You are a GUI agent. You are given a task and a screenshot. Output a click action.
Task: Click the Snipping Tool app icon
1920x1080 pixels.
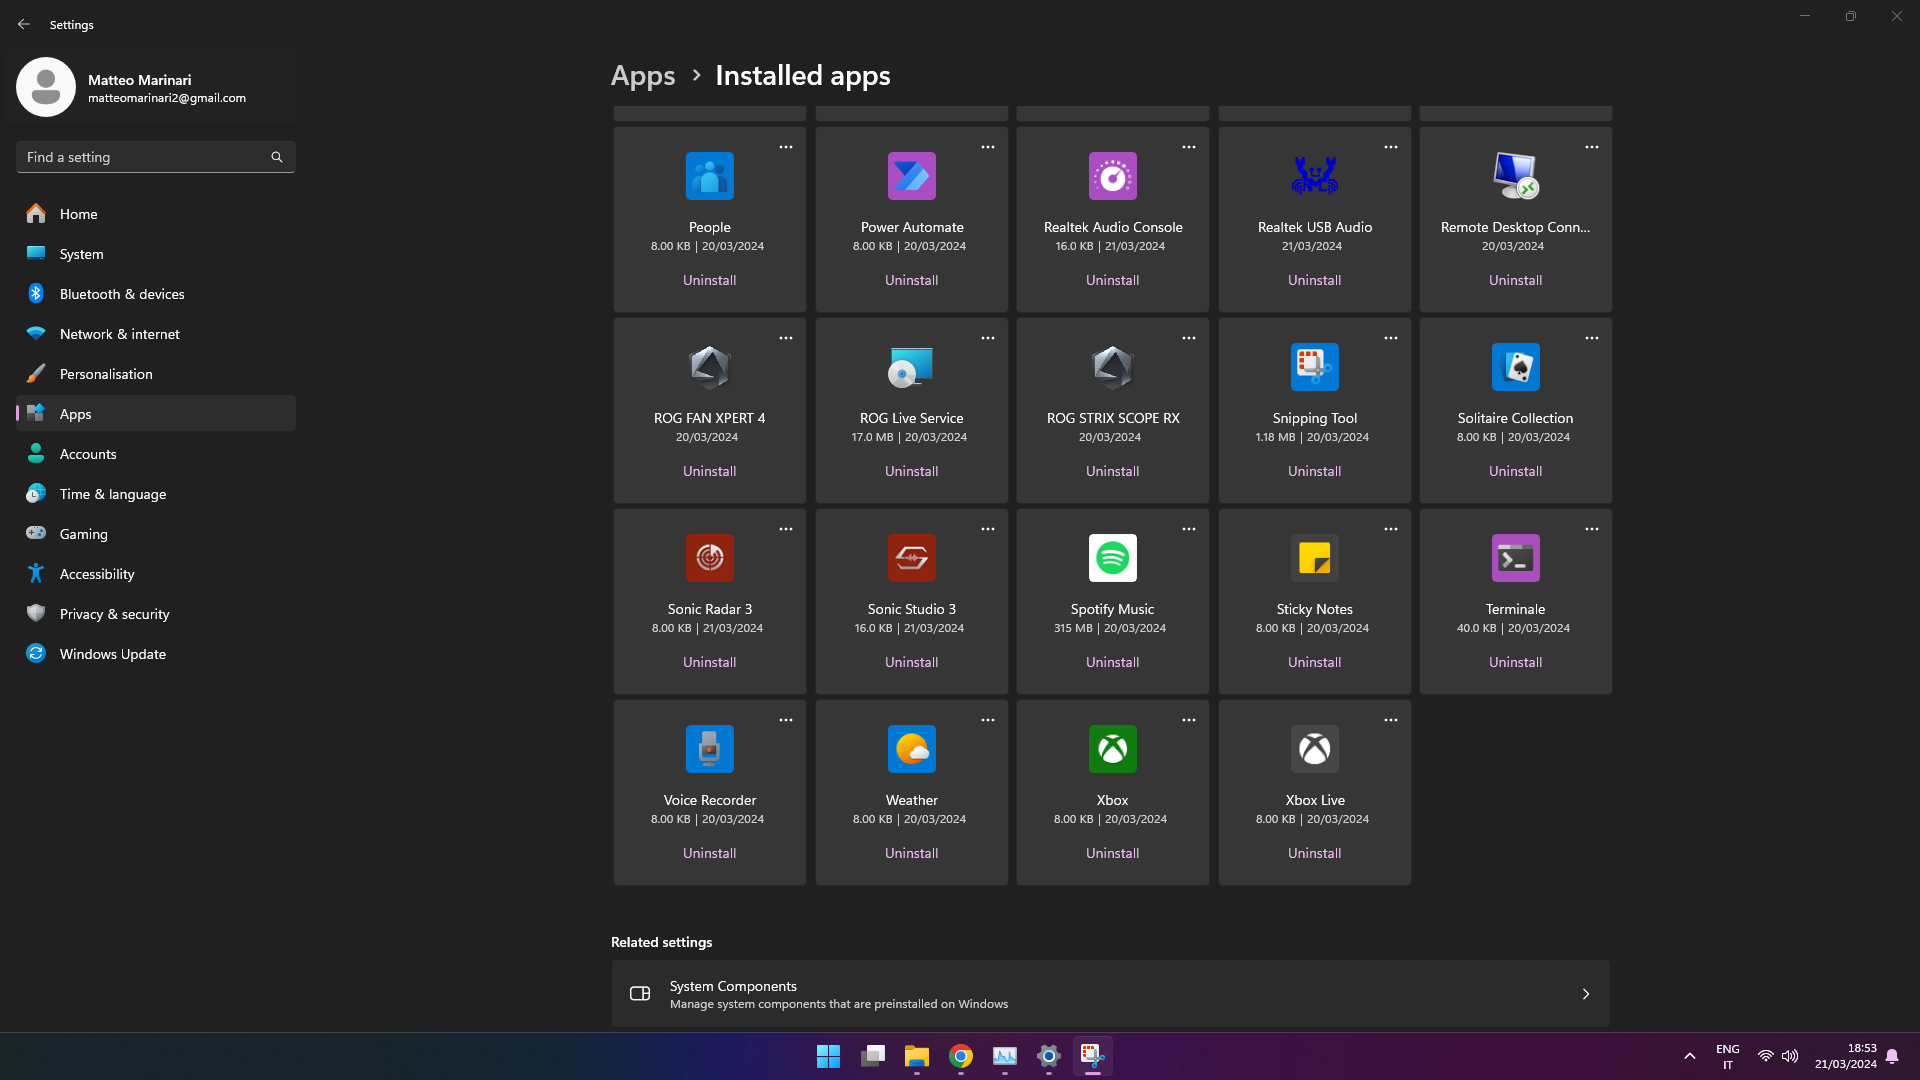[x=1314, y=367]
